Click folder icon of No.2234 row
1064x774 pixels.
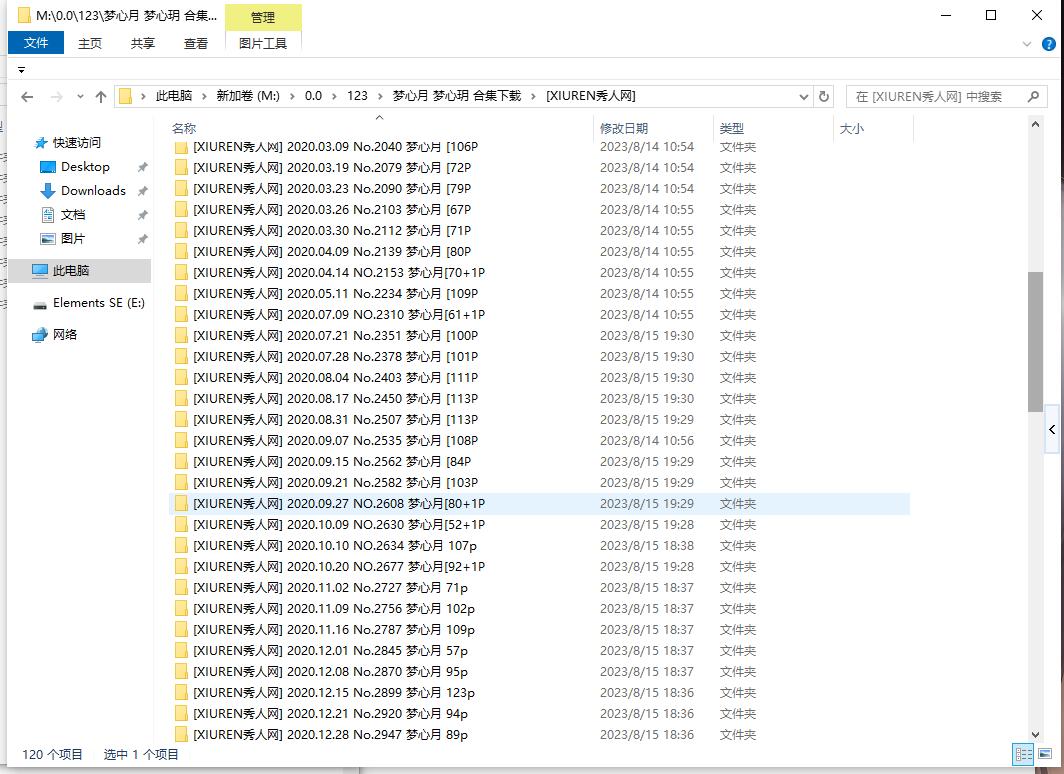coord(181,294)
